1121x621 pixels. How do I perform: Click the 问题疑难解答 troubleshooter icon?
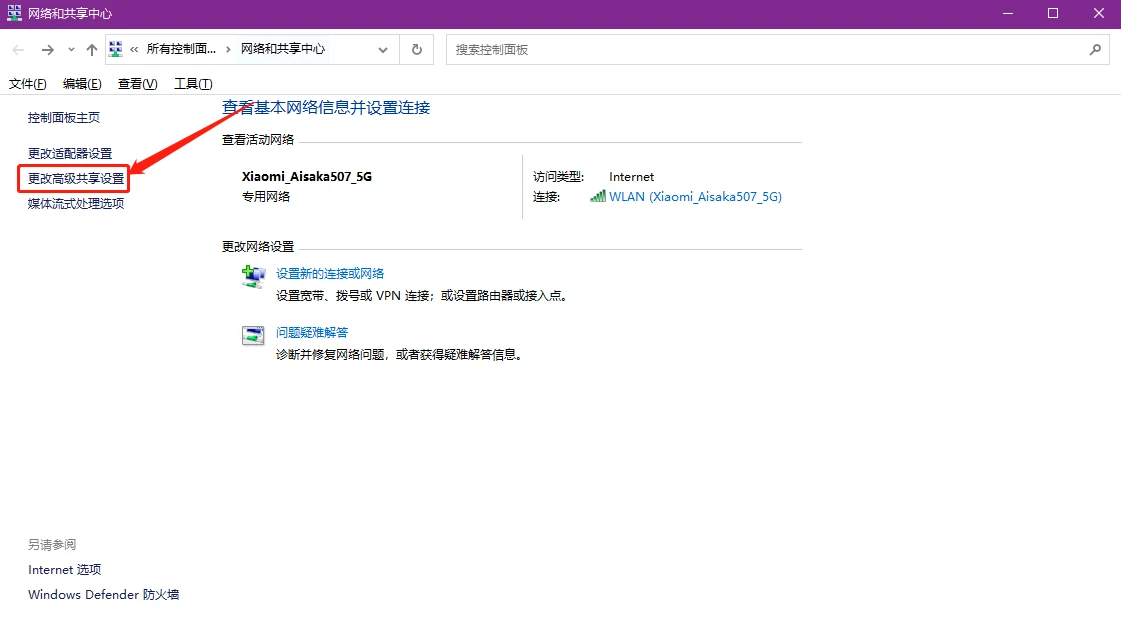[253, 335]
